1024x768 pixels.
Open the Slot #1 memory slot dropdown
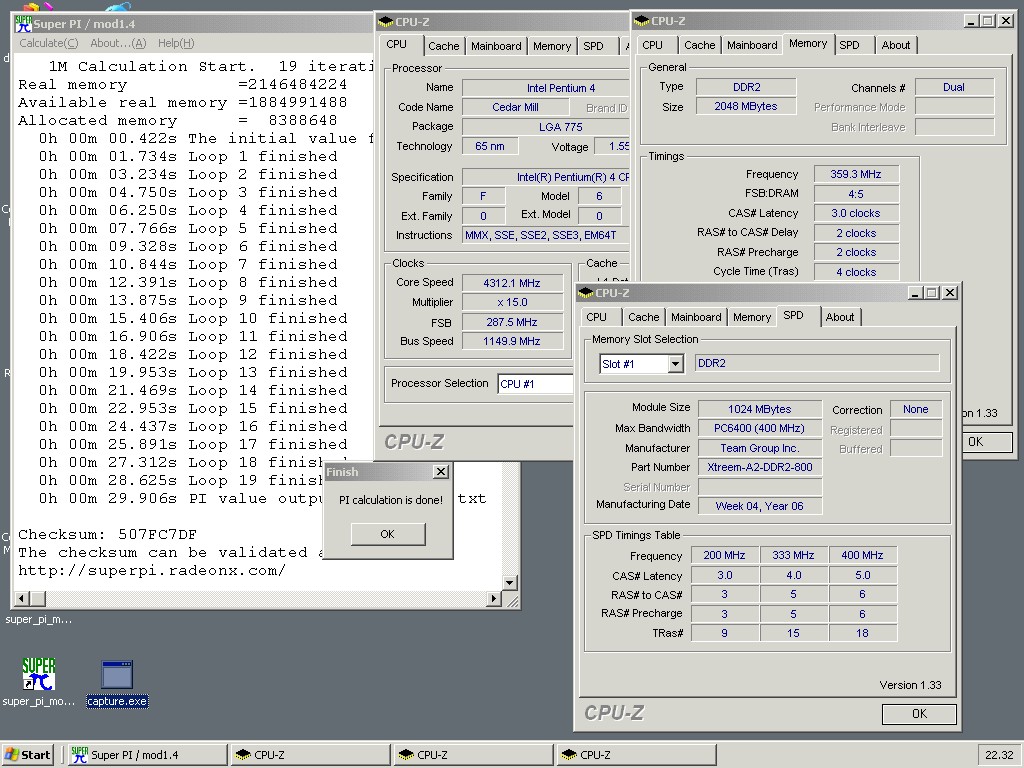676,364
